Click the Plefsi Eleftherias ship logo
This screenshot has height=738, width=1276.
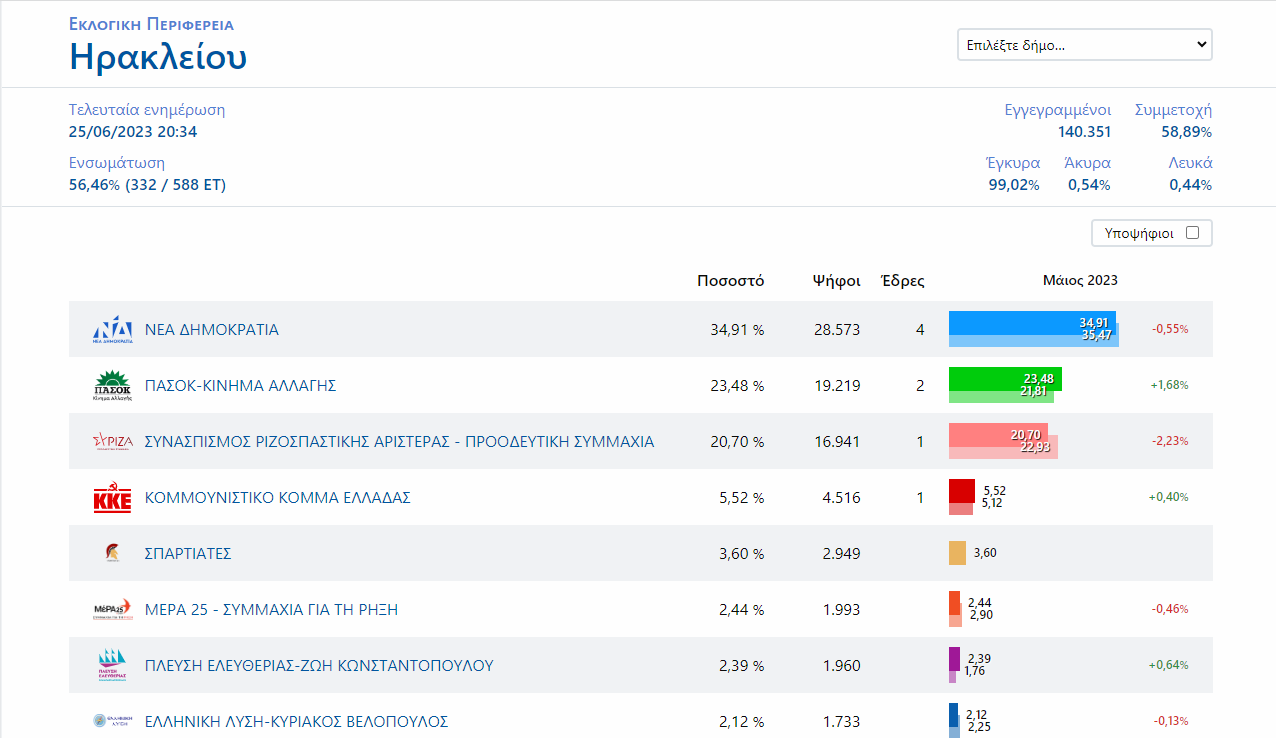point(112,666)
